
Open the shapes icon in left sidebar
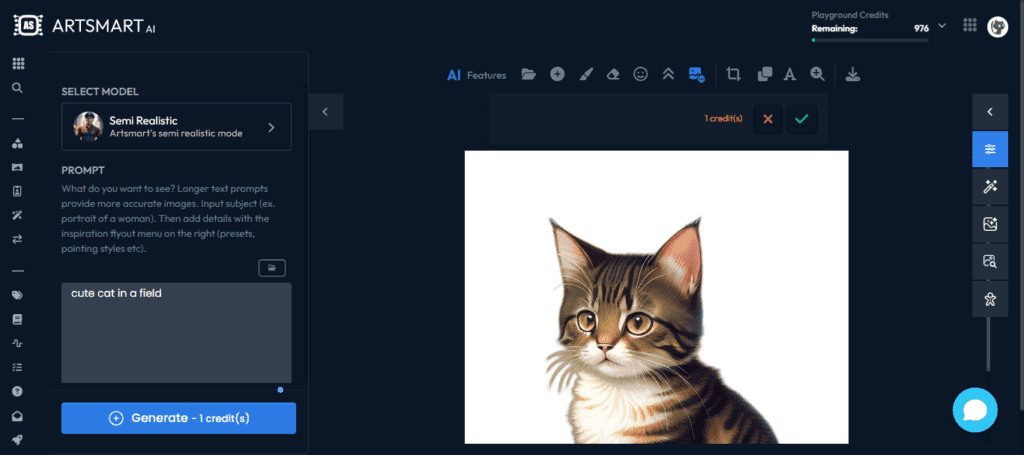point(18,144)
